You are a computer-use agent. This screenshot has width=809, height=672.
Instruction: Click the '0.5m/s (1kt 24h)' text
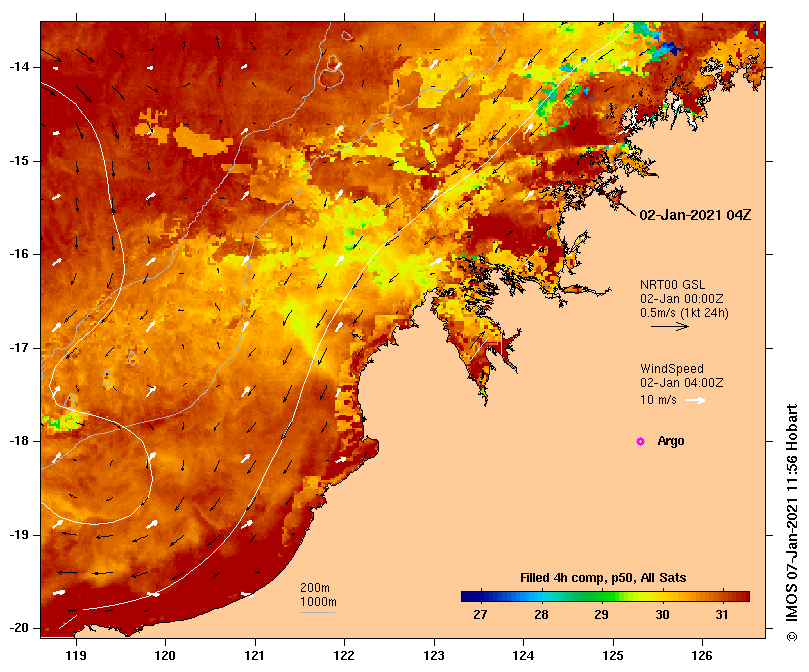[x=684, y=313]
